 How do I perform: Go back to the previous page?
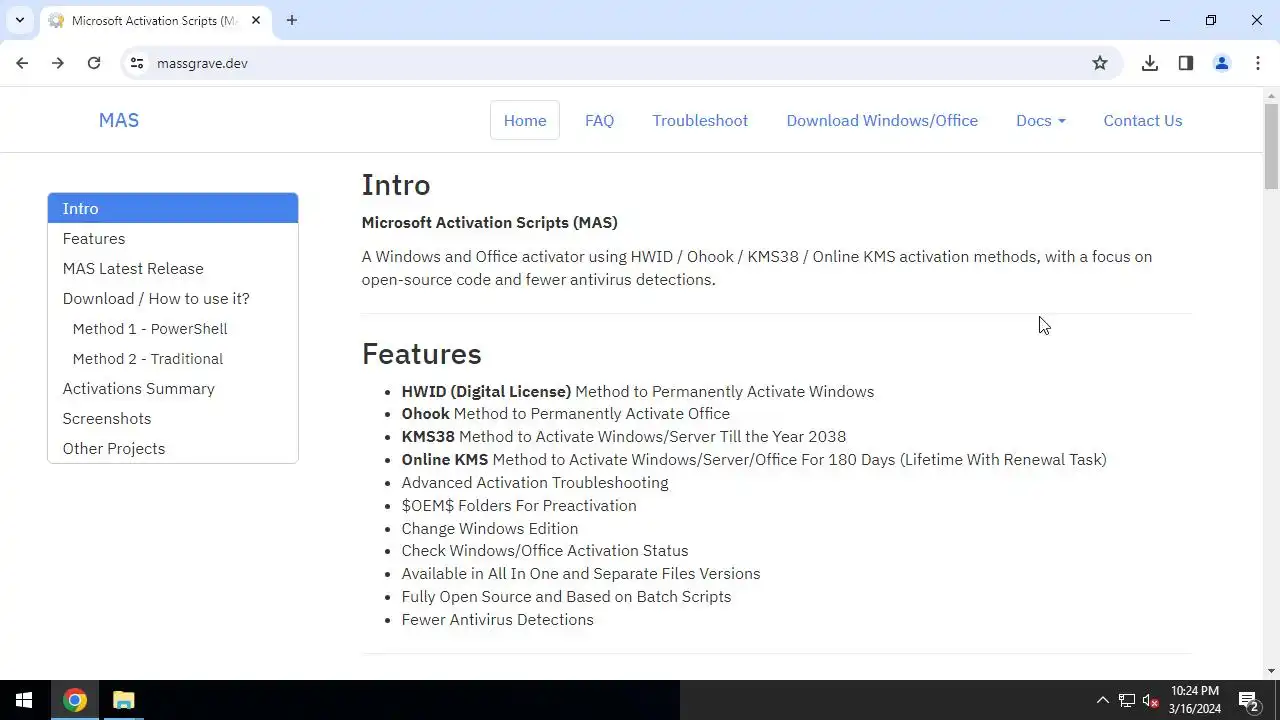(x=22, y=63)
